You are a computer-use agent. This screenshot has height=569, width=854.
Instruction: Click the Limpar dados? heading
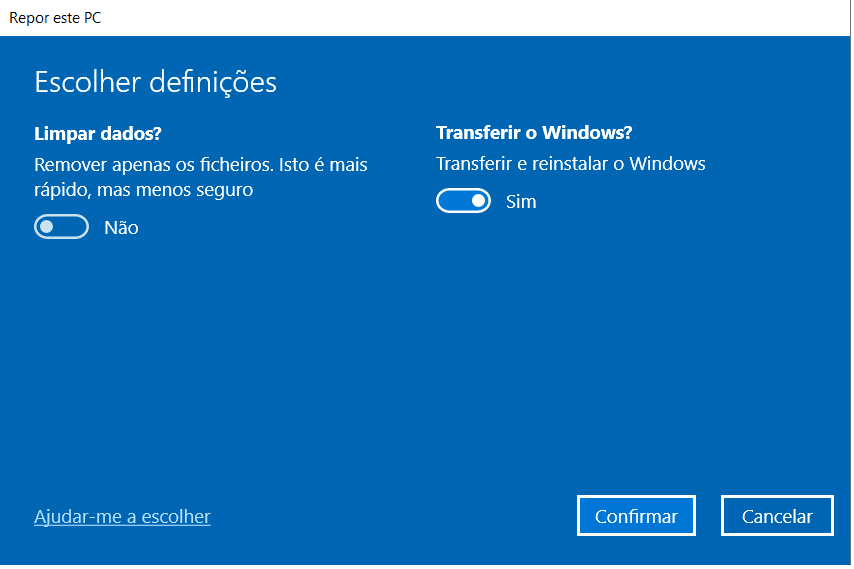(97, 133)
